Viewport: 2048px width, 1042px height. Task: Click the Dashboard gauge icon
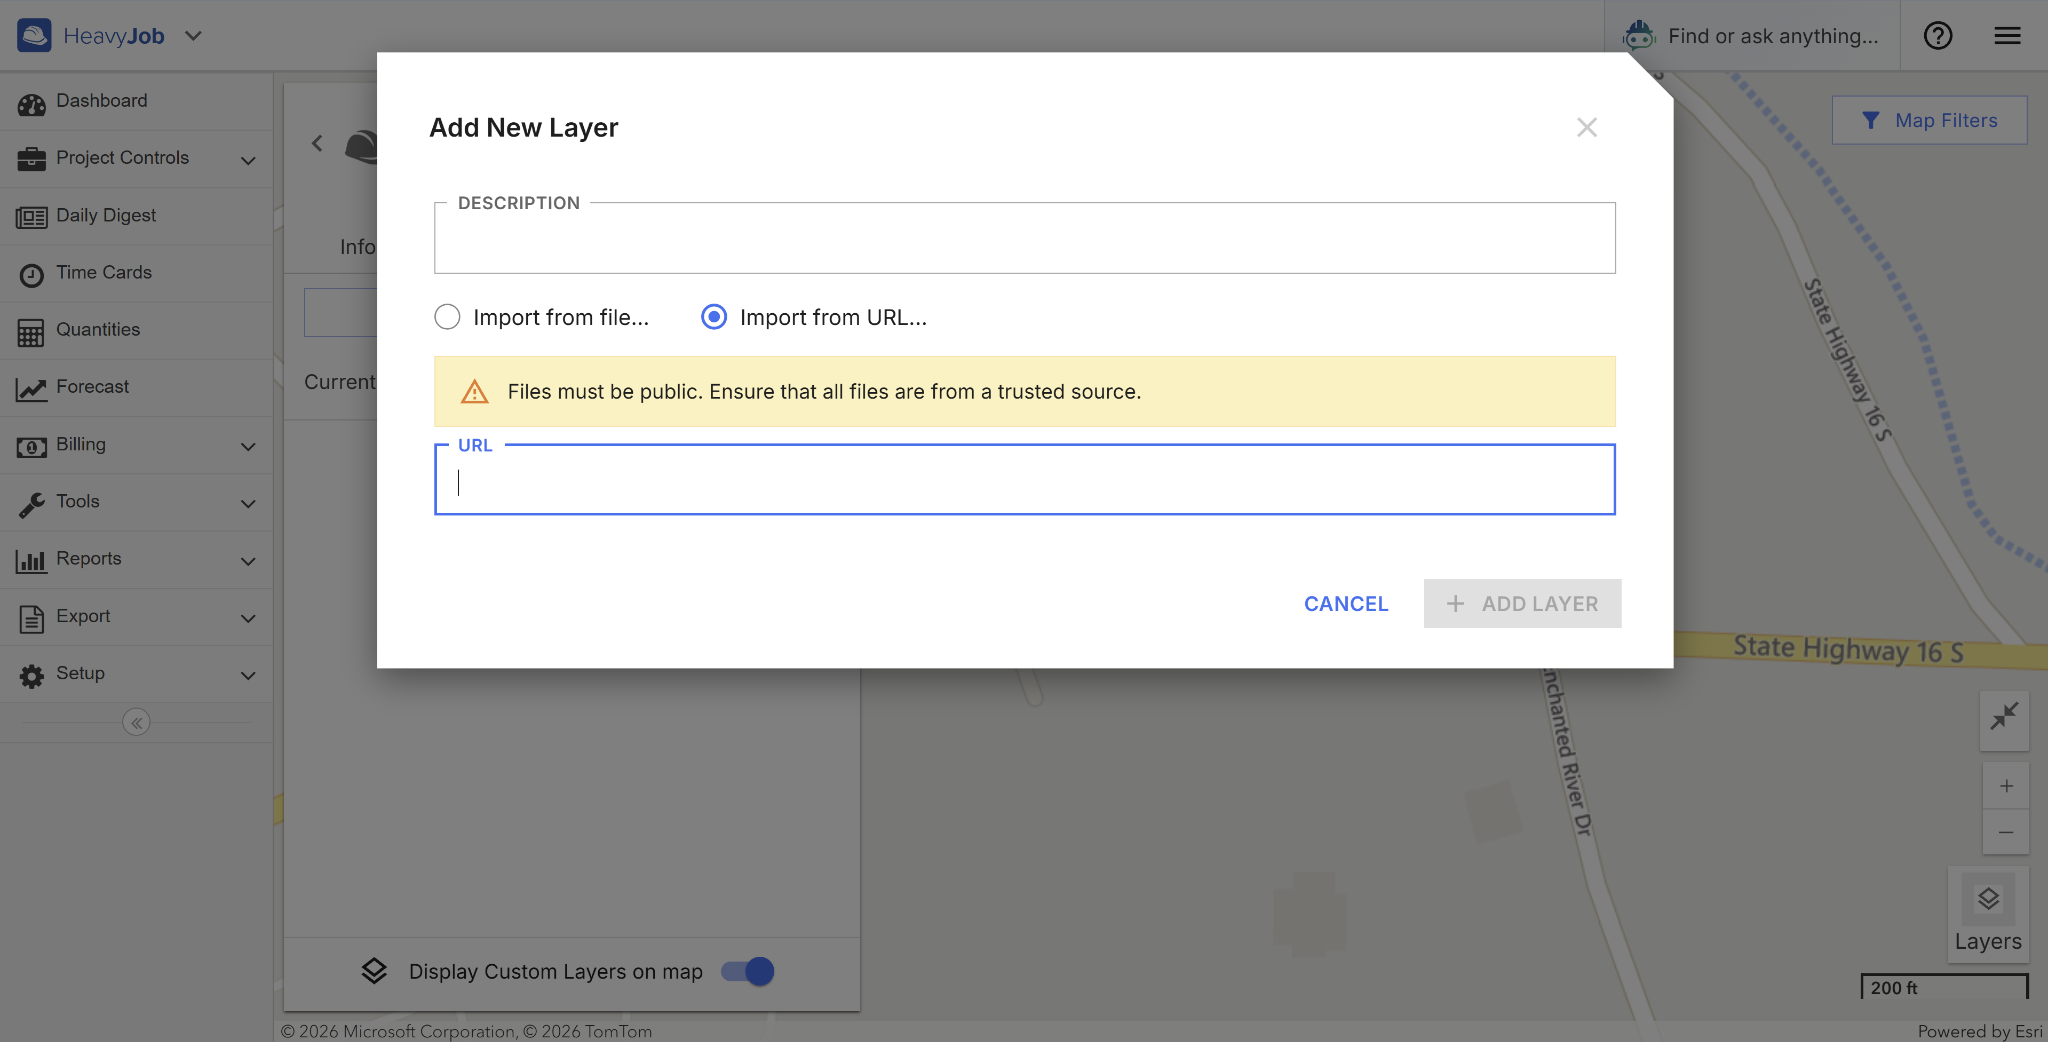coord(31,103)
